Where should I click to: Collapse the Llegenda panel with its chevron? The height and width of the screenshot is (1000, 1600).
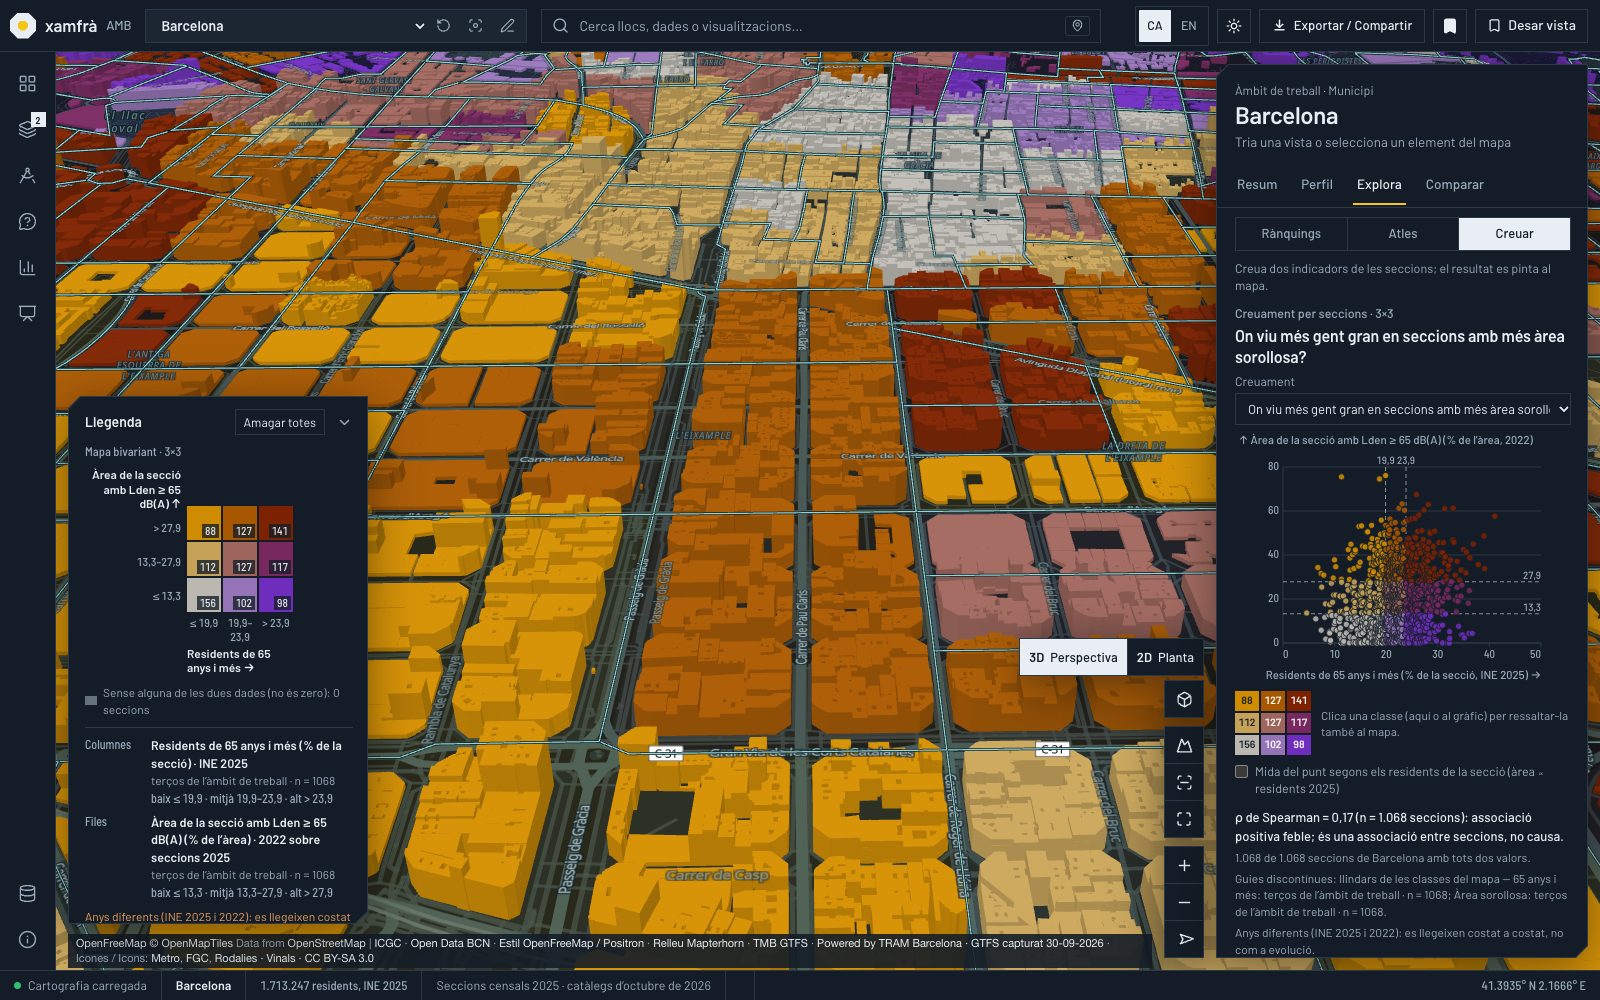[x=345, y=423]
